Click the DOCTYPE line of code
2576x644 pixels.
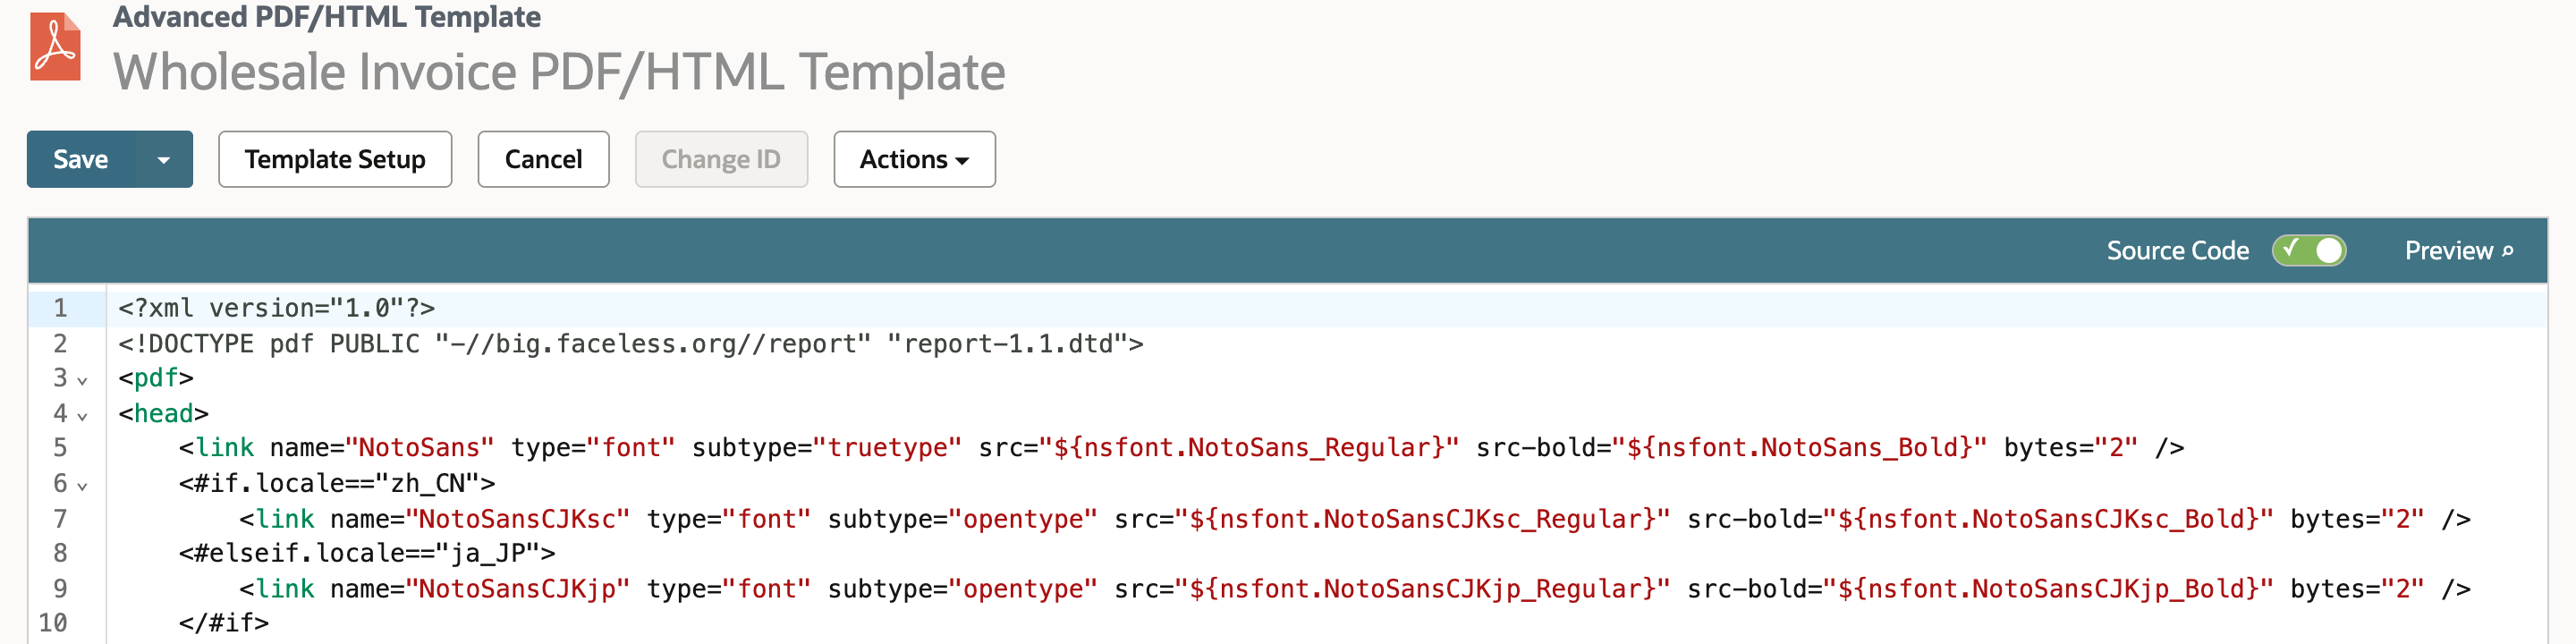coord(631,343)
